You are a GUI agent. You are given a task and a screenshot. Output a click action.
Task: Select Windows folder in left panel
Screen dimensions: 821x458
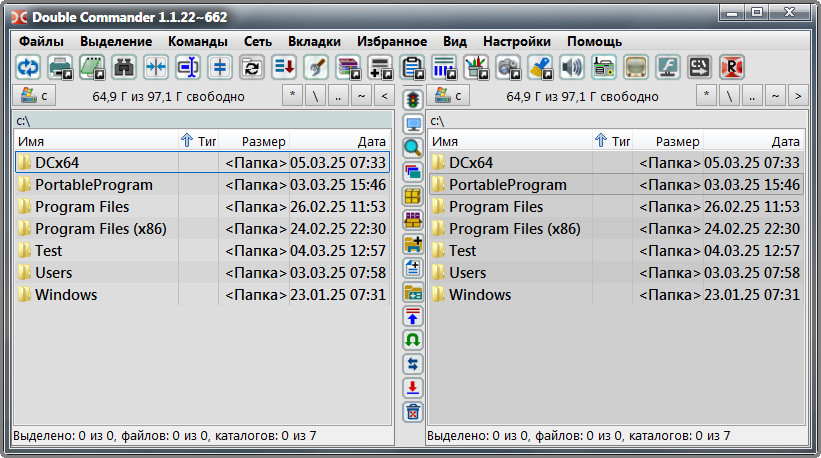pos(203,295)
